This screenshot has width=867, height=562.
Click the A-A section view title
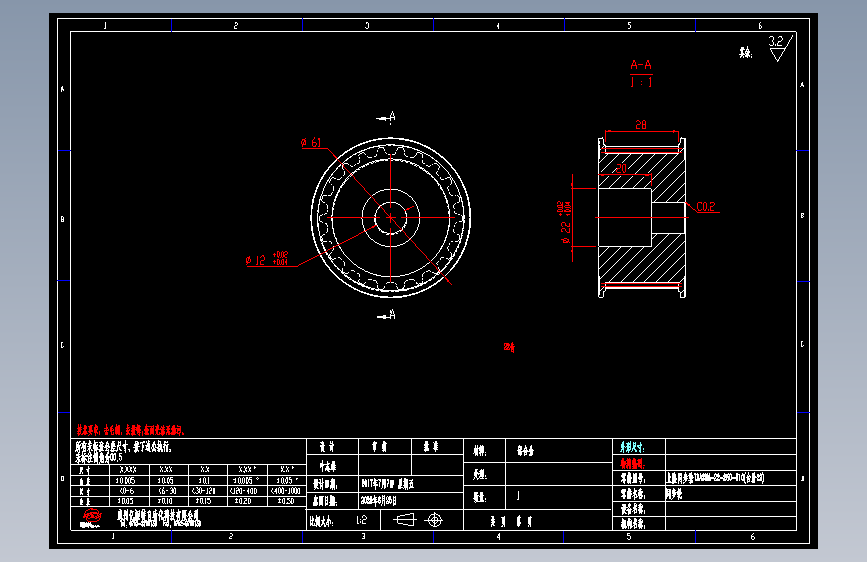point(641,65)
